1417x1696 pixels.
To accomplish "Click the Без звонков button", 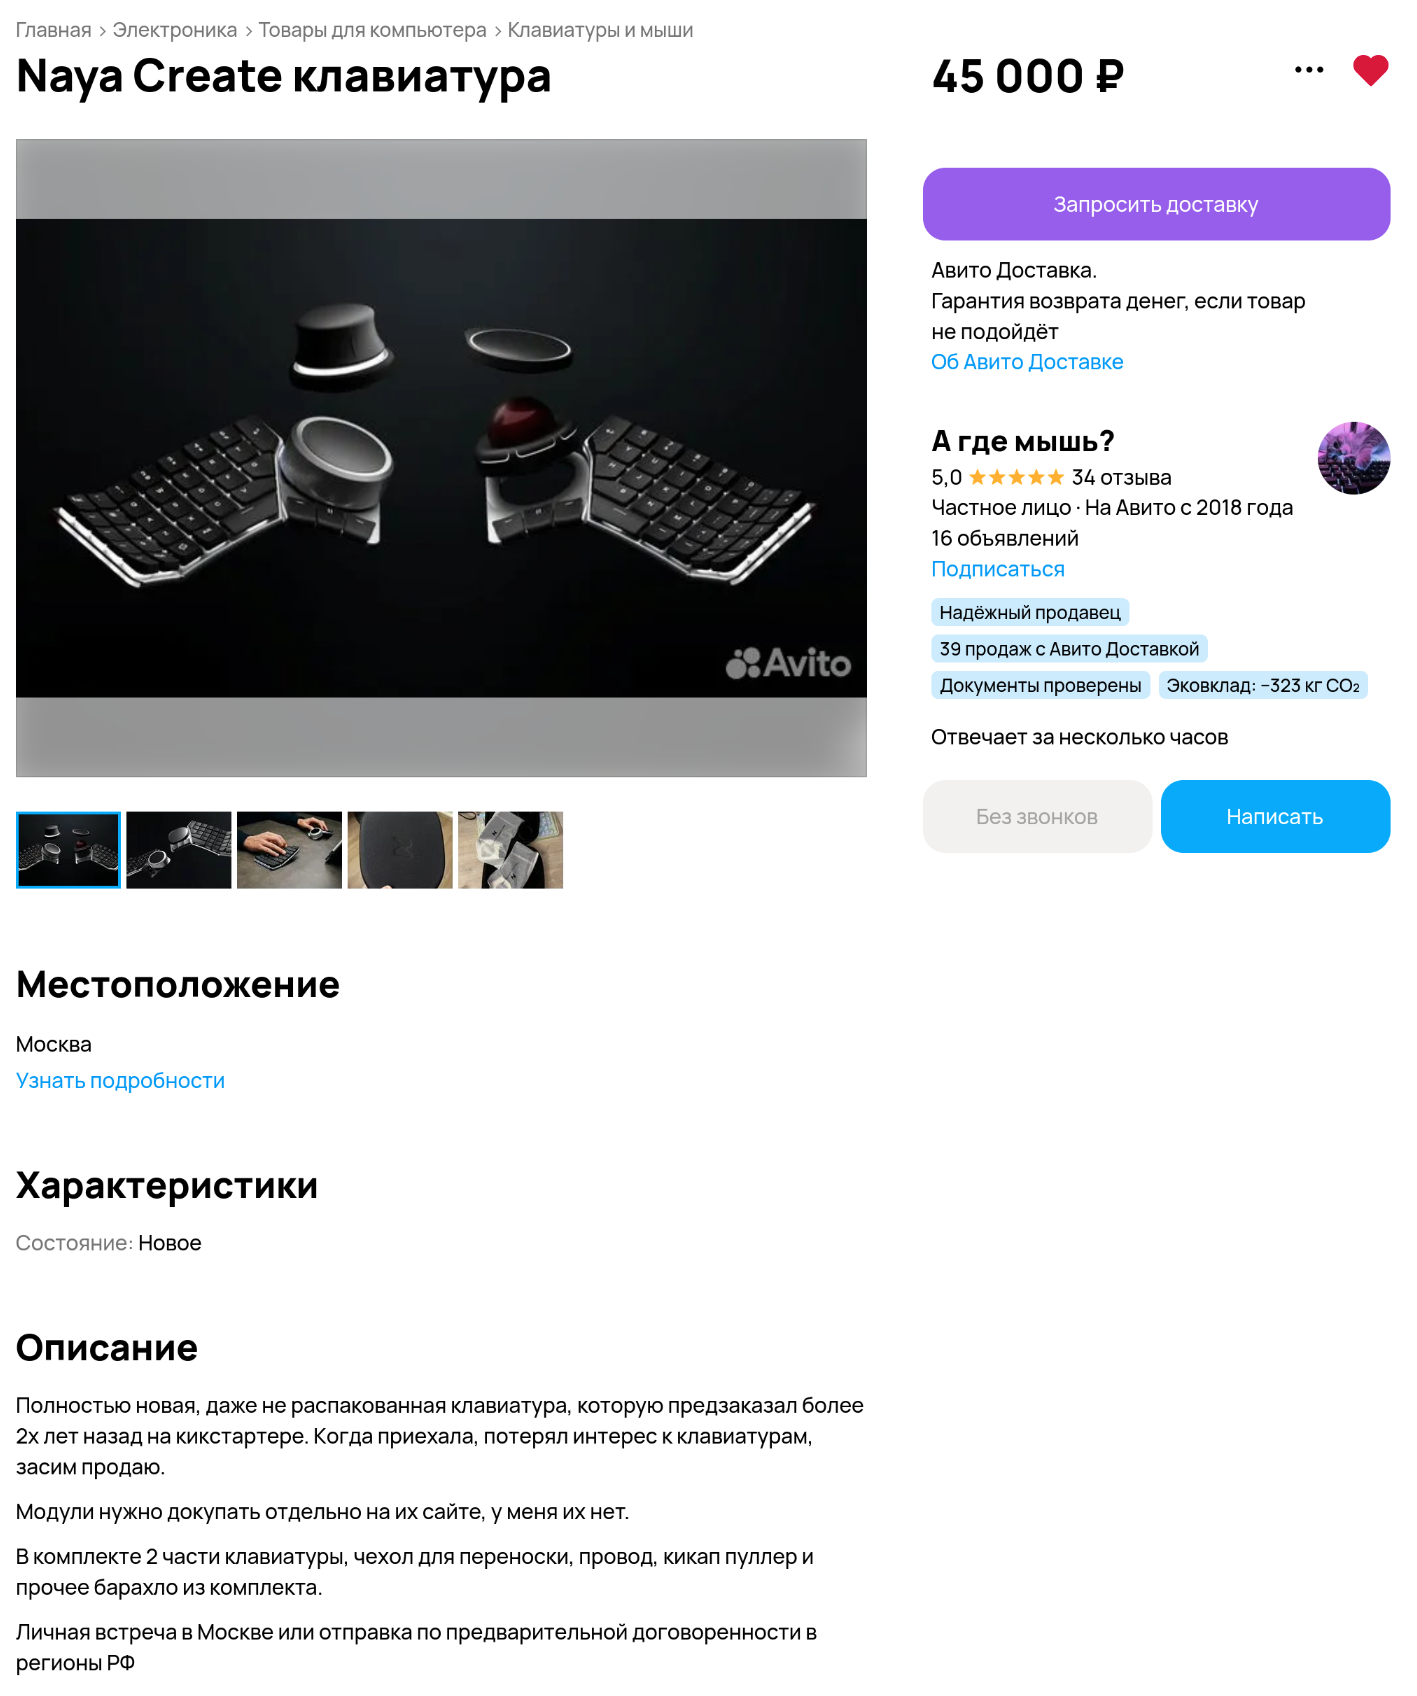I will pyautogui.click(x=1037, y=817).
